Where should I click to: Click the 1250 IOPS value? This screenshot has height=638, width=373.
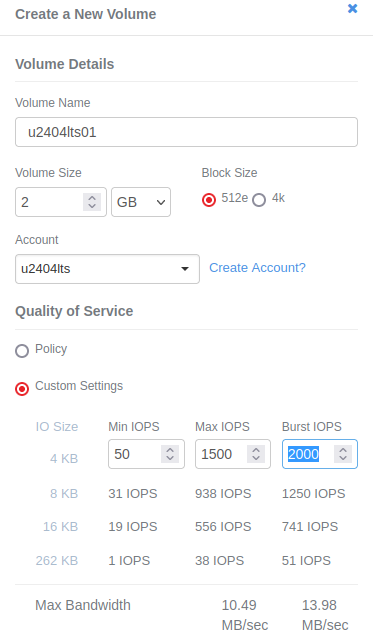(x=314, y=494)
